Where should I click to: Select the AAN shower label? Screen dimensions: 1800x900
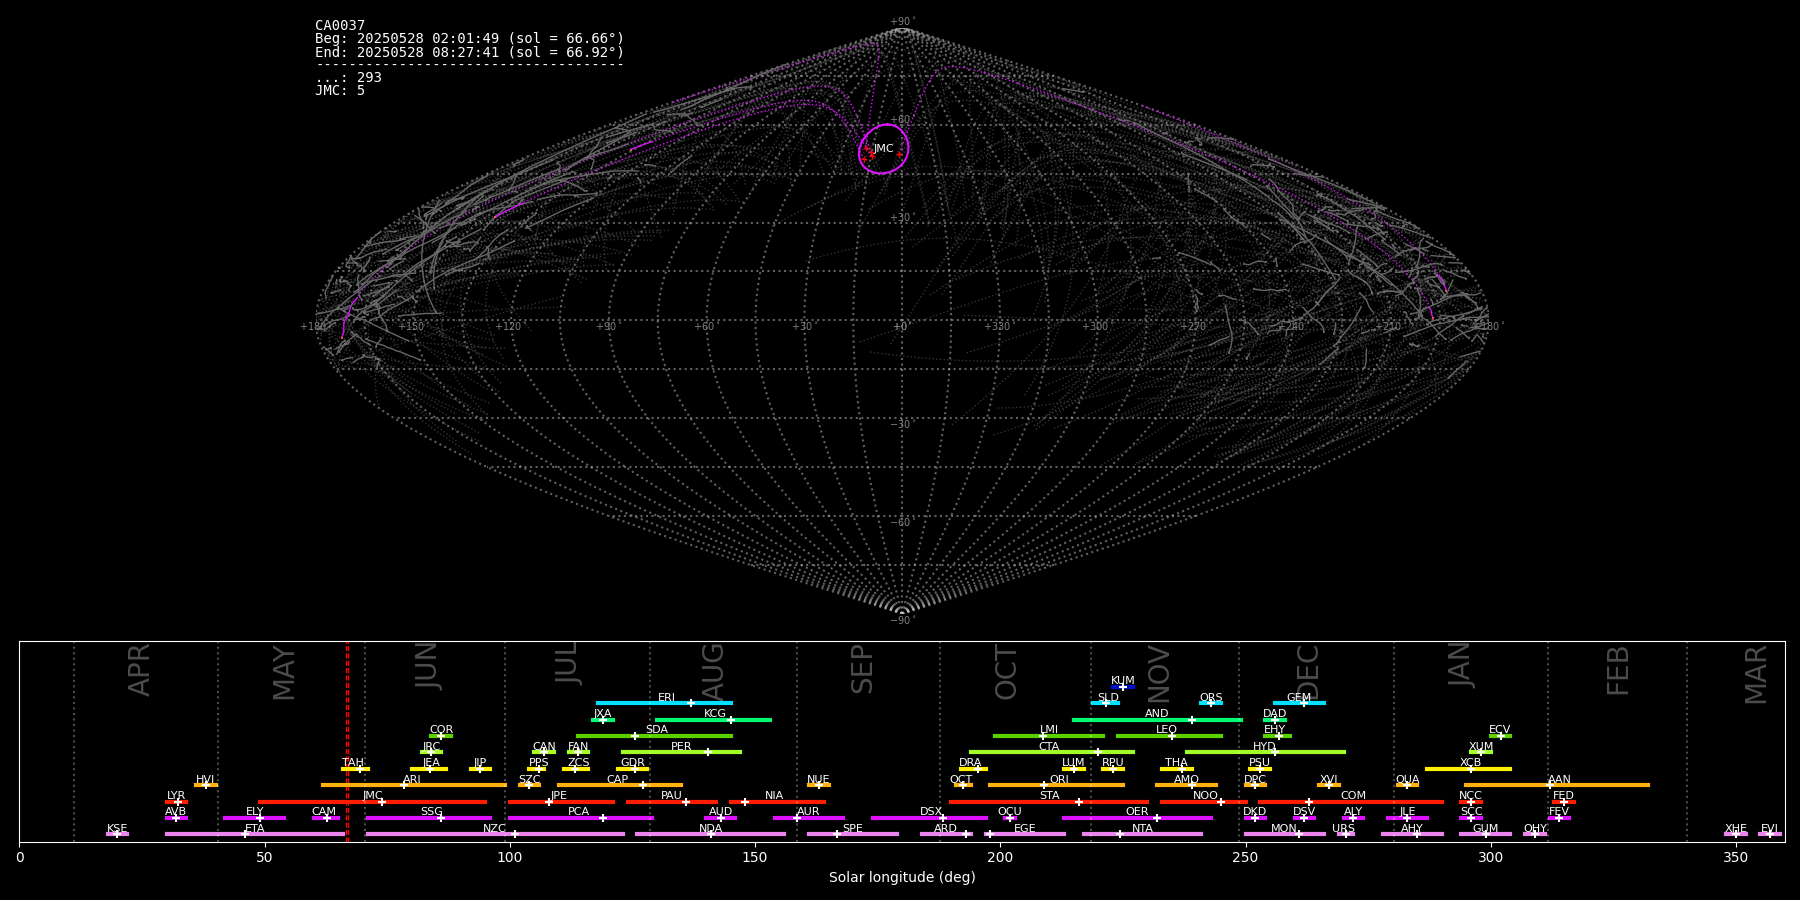pyautogui.click(x=1559, y=780)
